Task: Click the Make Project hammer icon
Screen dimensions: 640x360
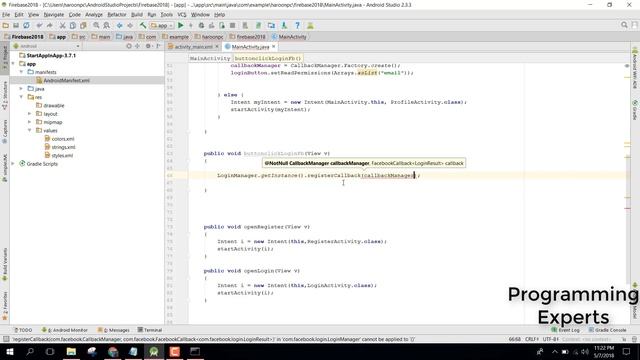Action: pyautogui.click(x=143, y=25)
